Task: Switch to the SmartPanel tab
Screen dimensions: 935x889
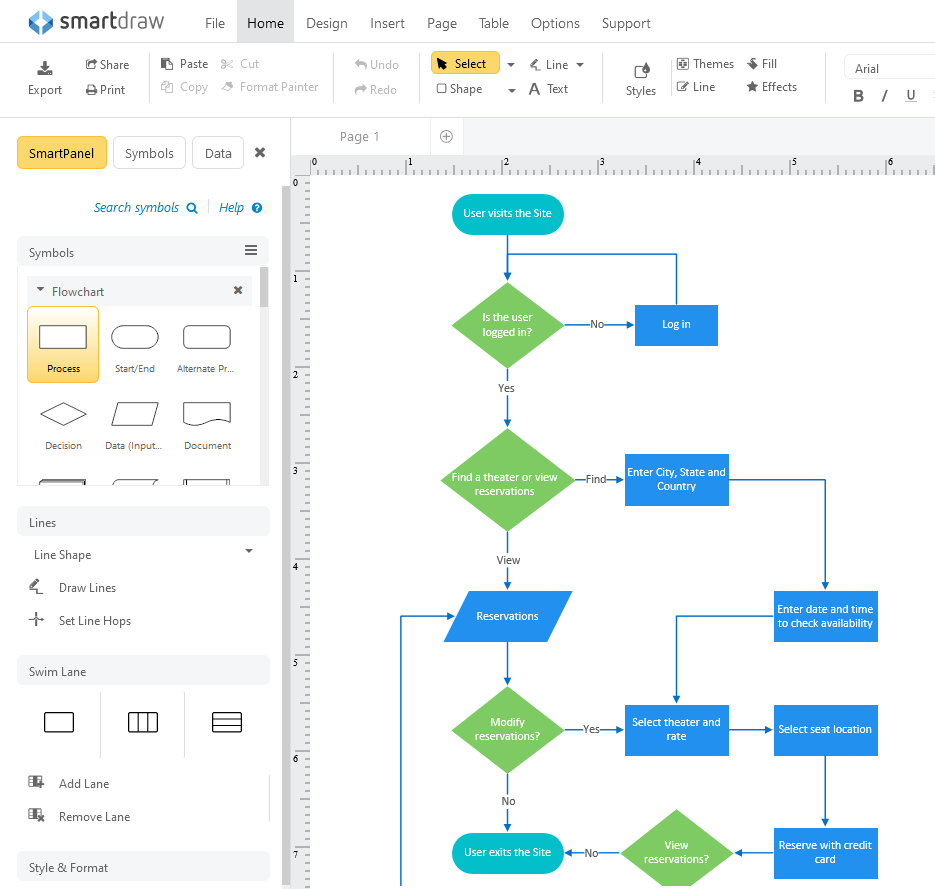Action: tap(62, 153)
